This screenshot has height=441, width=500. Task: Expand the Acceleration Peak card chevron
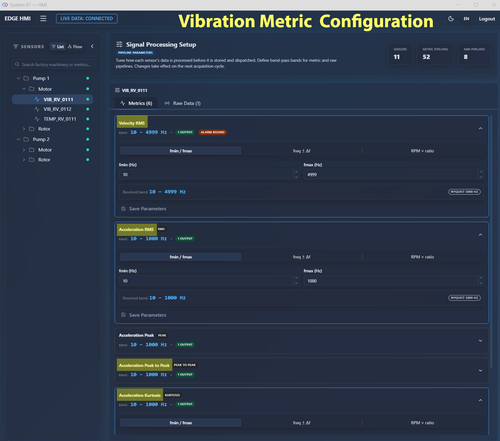coord(480,341)
